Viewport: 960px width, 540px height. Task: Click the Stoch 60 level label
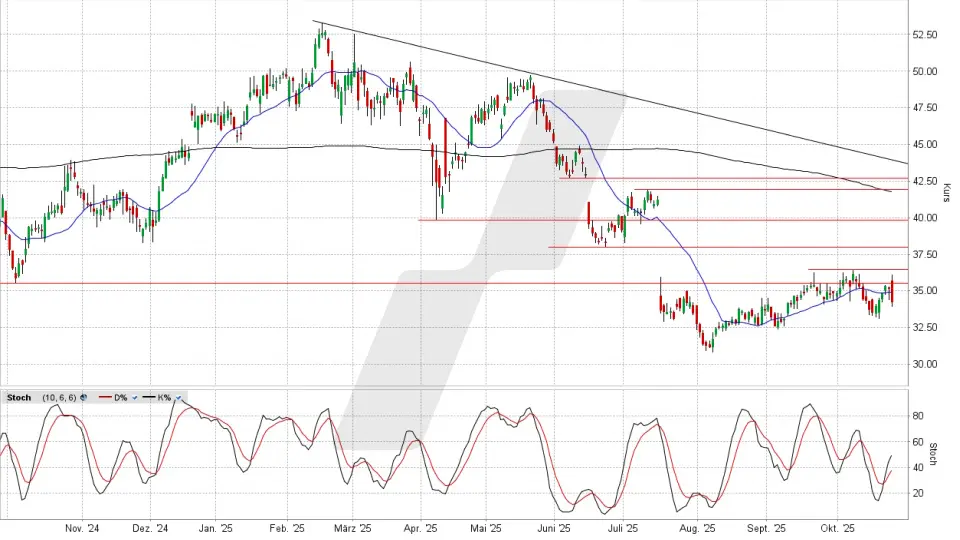click(917, 442)
